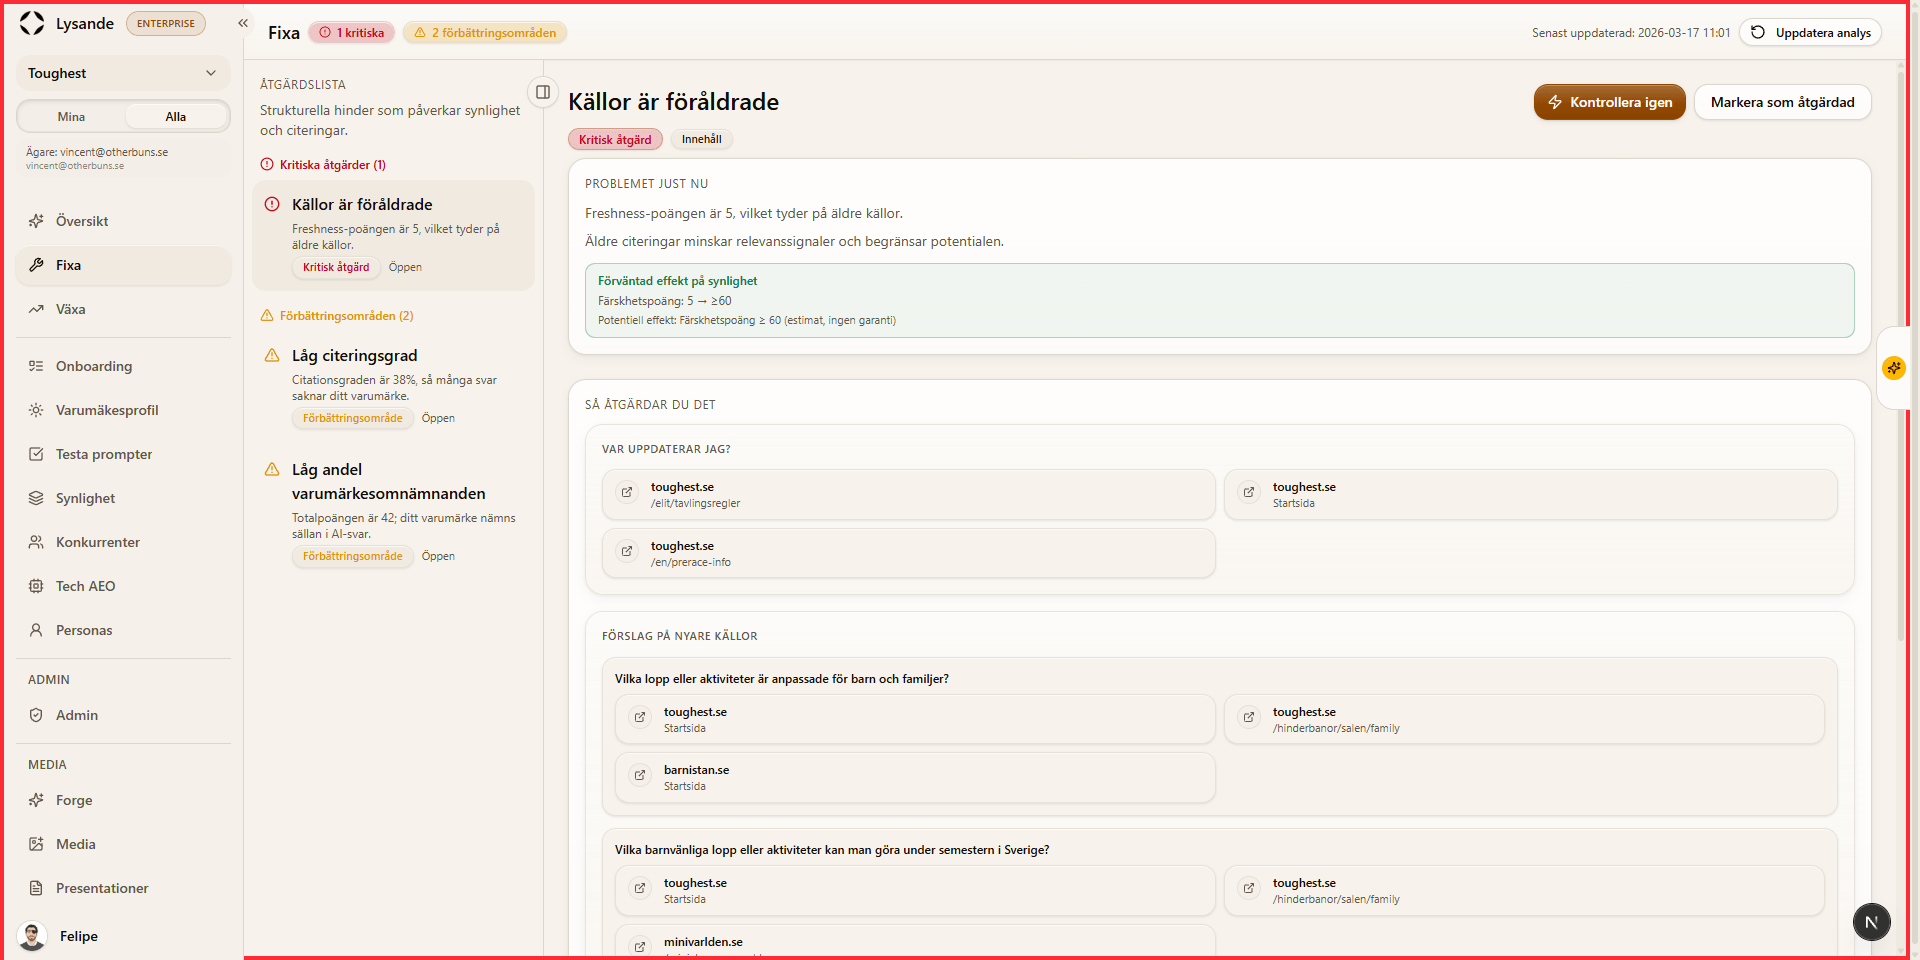
Task: Open Media library item
Action: pyautogui.click(x=124, y=844)
